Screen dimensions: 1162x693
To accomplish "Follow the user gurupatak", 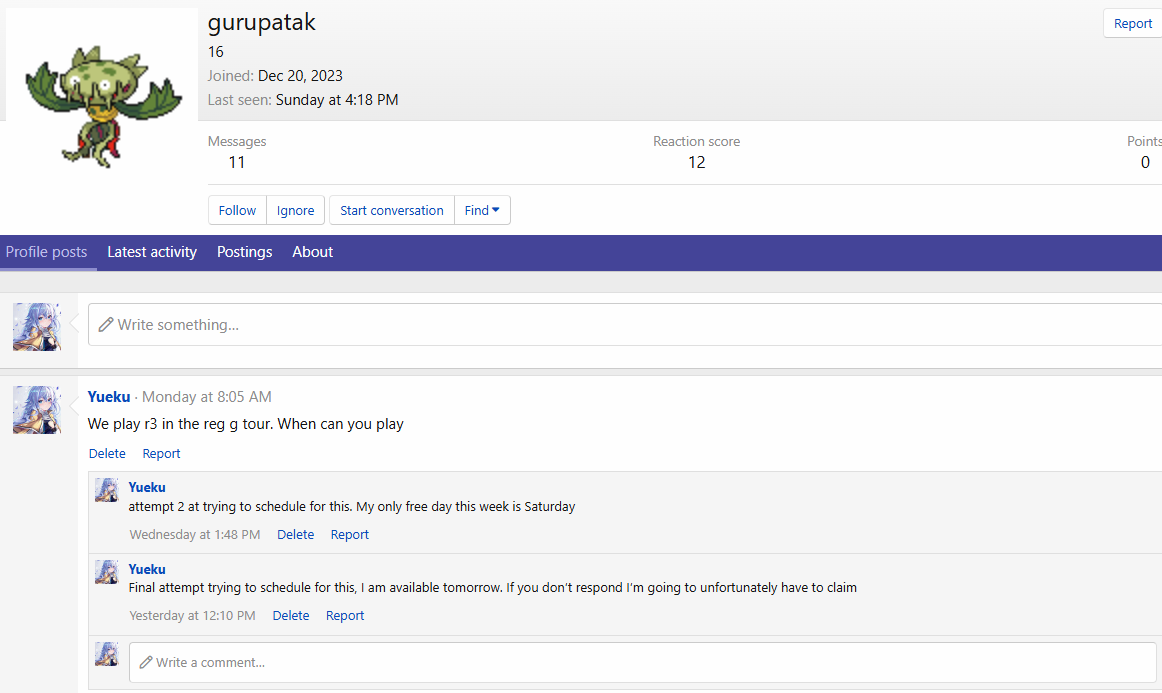I will point(237,210).
